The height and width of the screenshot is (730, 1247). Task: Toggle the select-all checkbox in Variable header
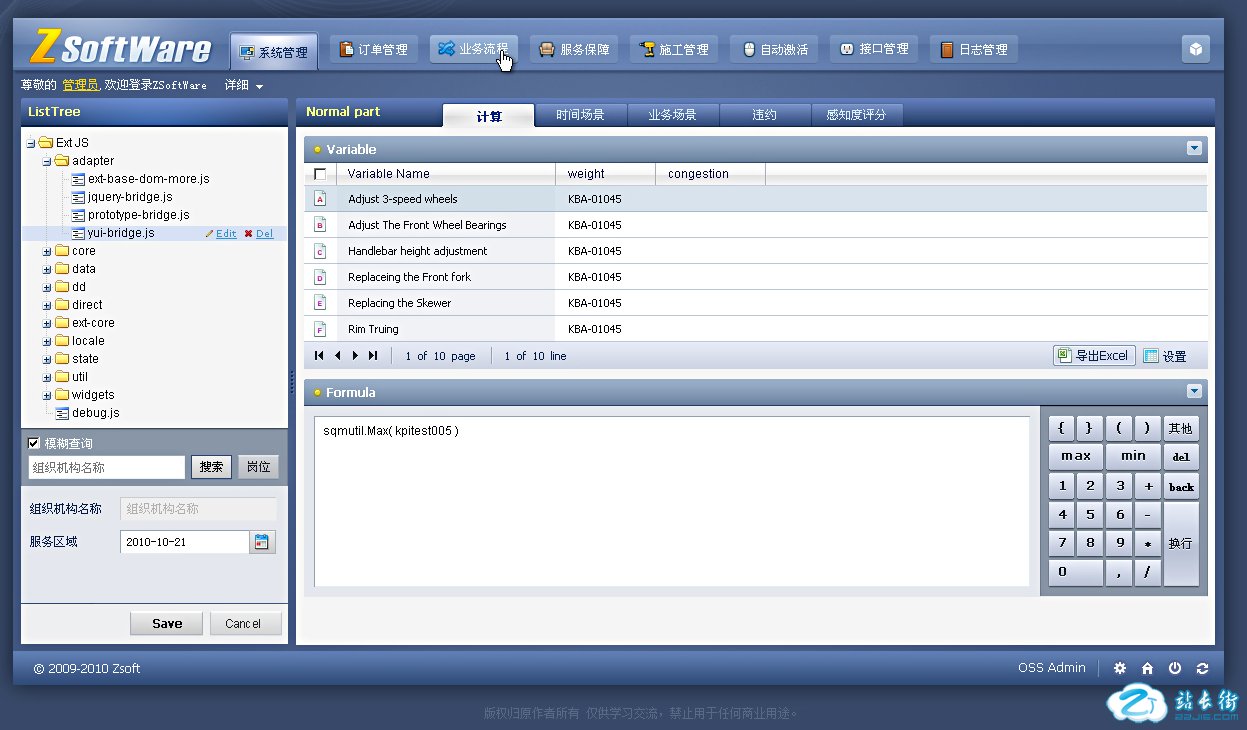click(320, 174)
